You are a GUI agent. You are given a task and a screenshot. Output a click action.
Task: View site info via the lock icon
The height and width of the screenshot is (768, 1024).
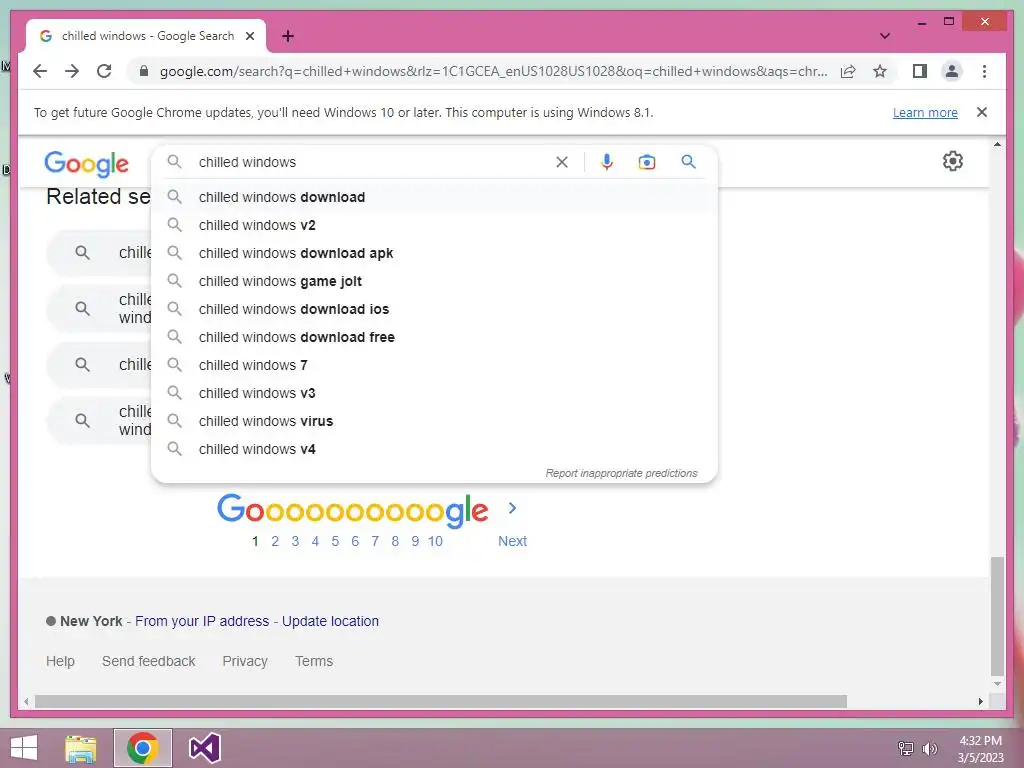[144, 71]
